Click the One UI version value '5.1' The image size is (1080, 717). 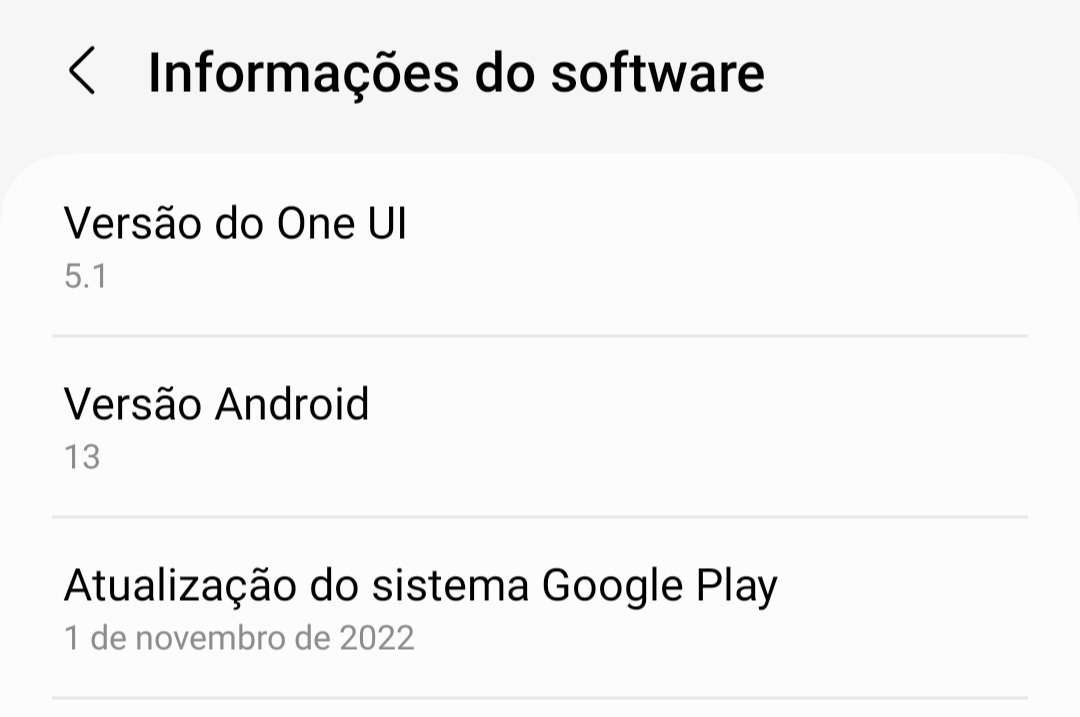pyautogui.click(x=85, y=276)
